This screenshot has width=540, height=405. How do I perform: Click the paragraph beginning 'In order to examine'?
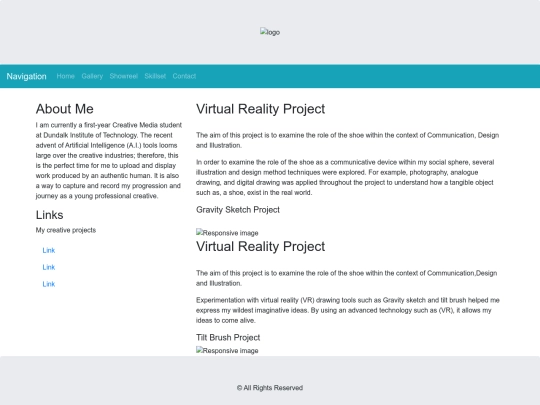click(345, 177)
